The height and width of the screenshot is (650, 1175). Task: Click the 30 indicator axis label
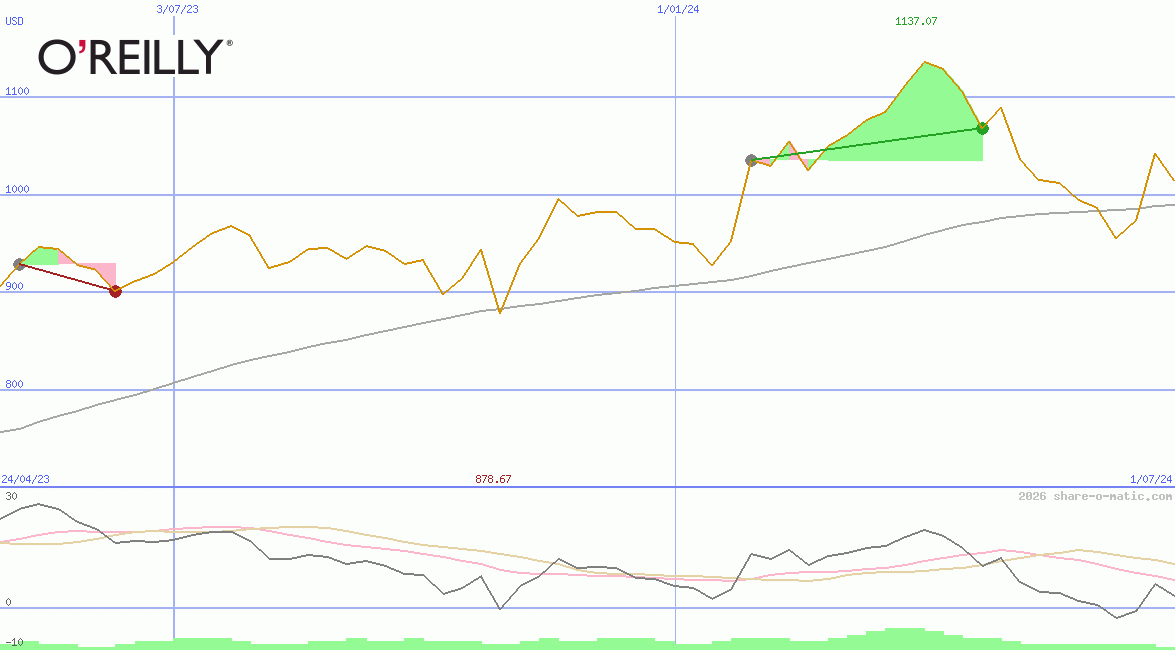pyautogui.click(x=11, y=496)
